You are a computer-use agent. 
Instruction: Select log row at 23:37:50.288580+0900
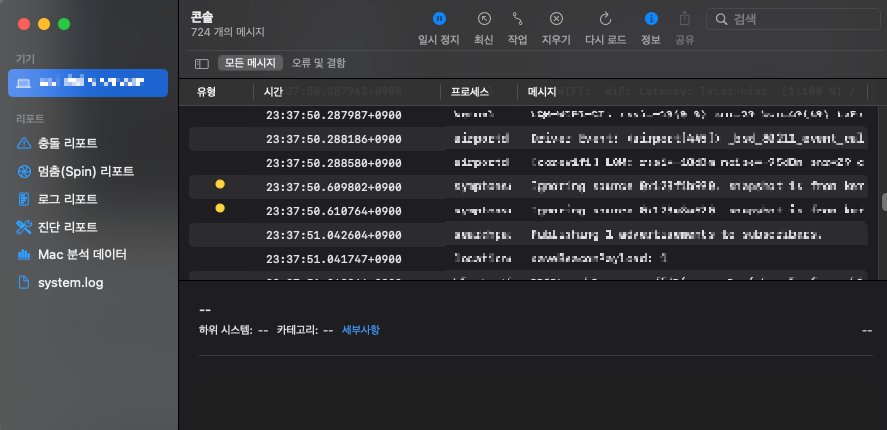(x=528, y=163)
